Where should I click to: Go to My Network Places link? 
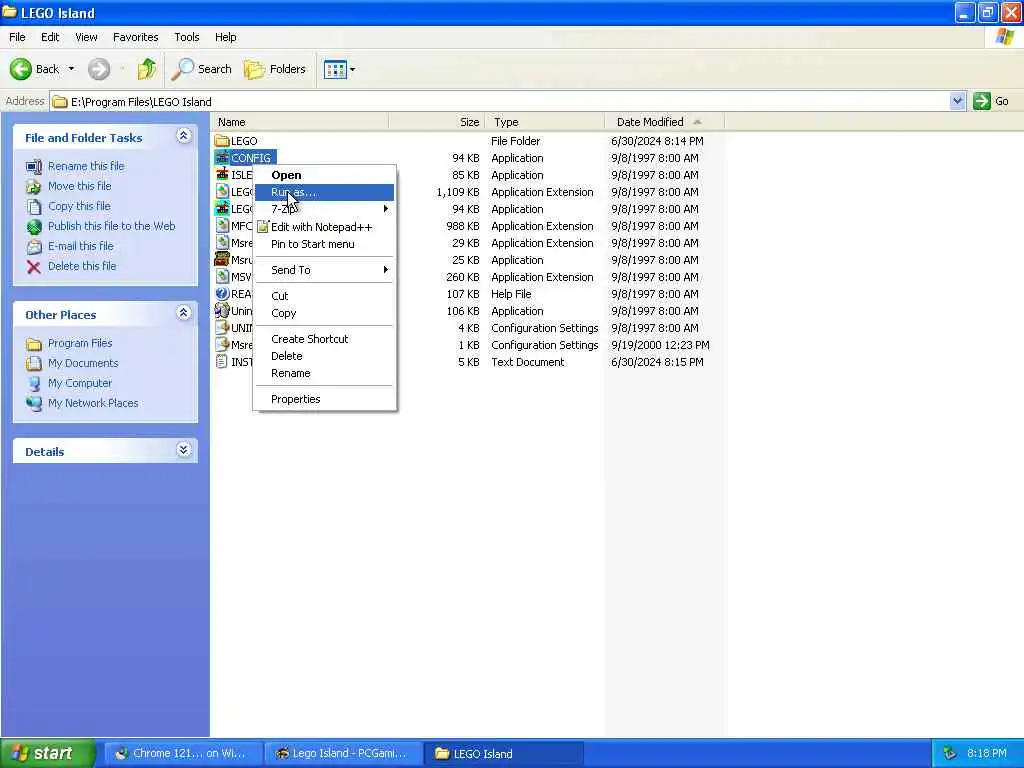[x=93, y=403]
